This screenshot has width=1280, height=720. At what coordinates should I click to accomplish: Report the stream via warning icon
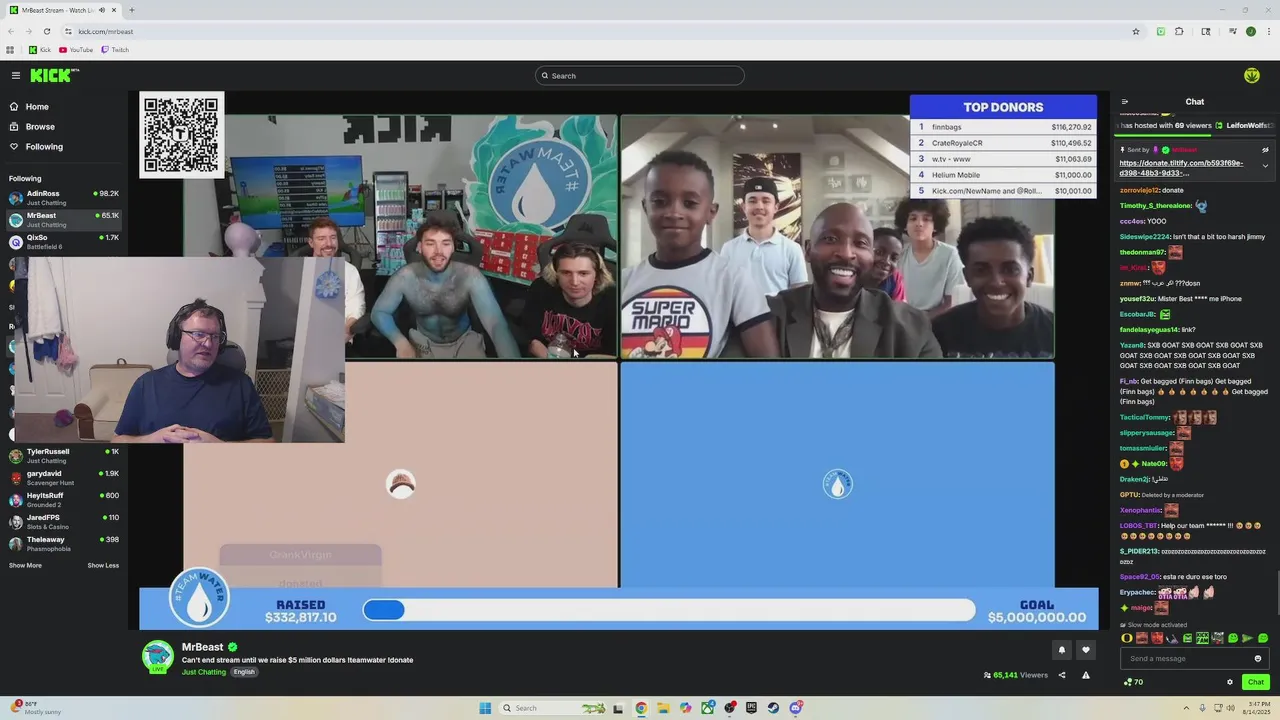(x=1086, y=675)
